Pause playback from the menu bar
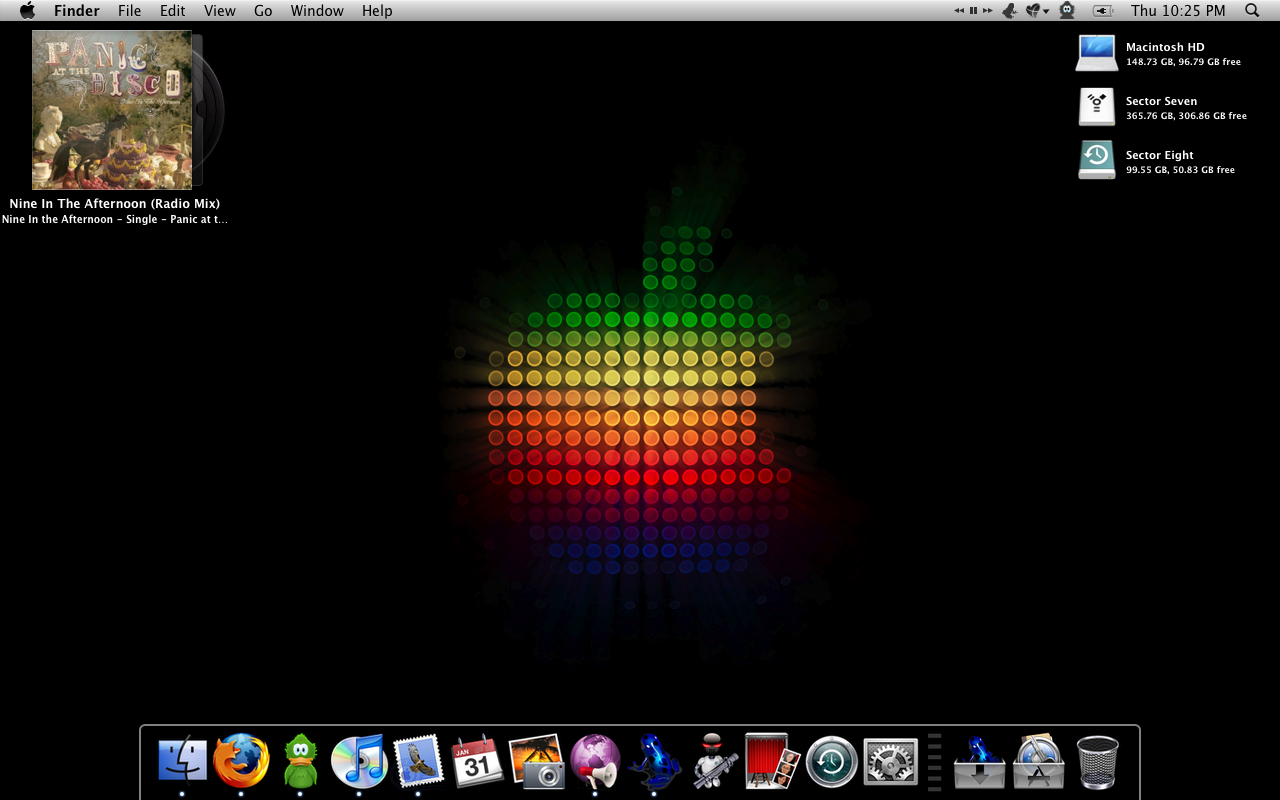Screen dimensions: 1280x800 [973, 10]
